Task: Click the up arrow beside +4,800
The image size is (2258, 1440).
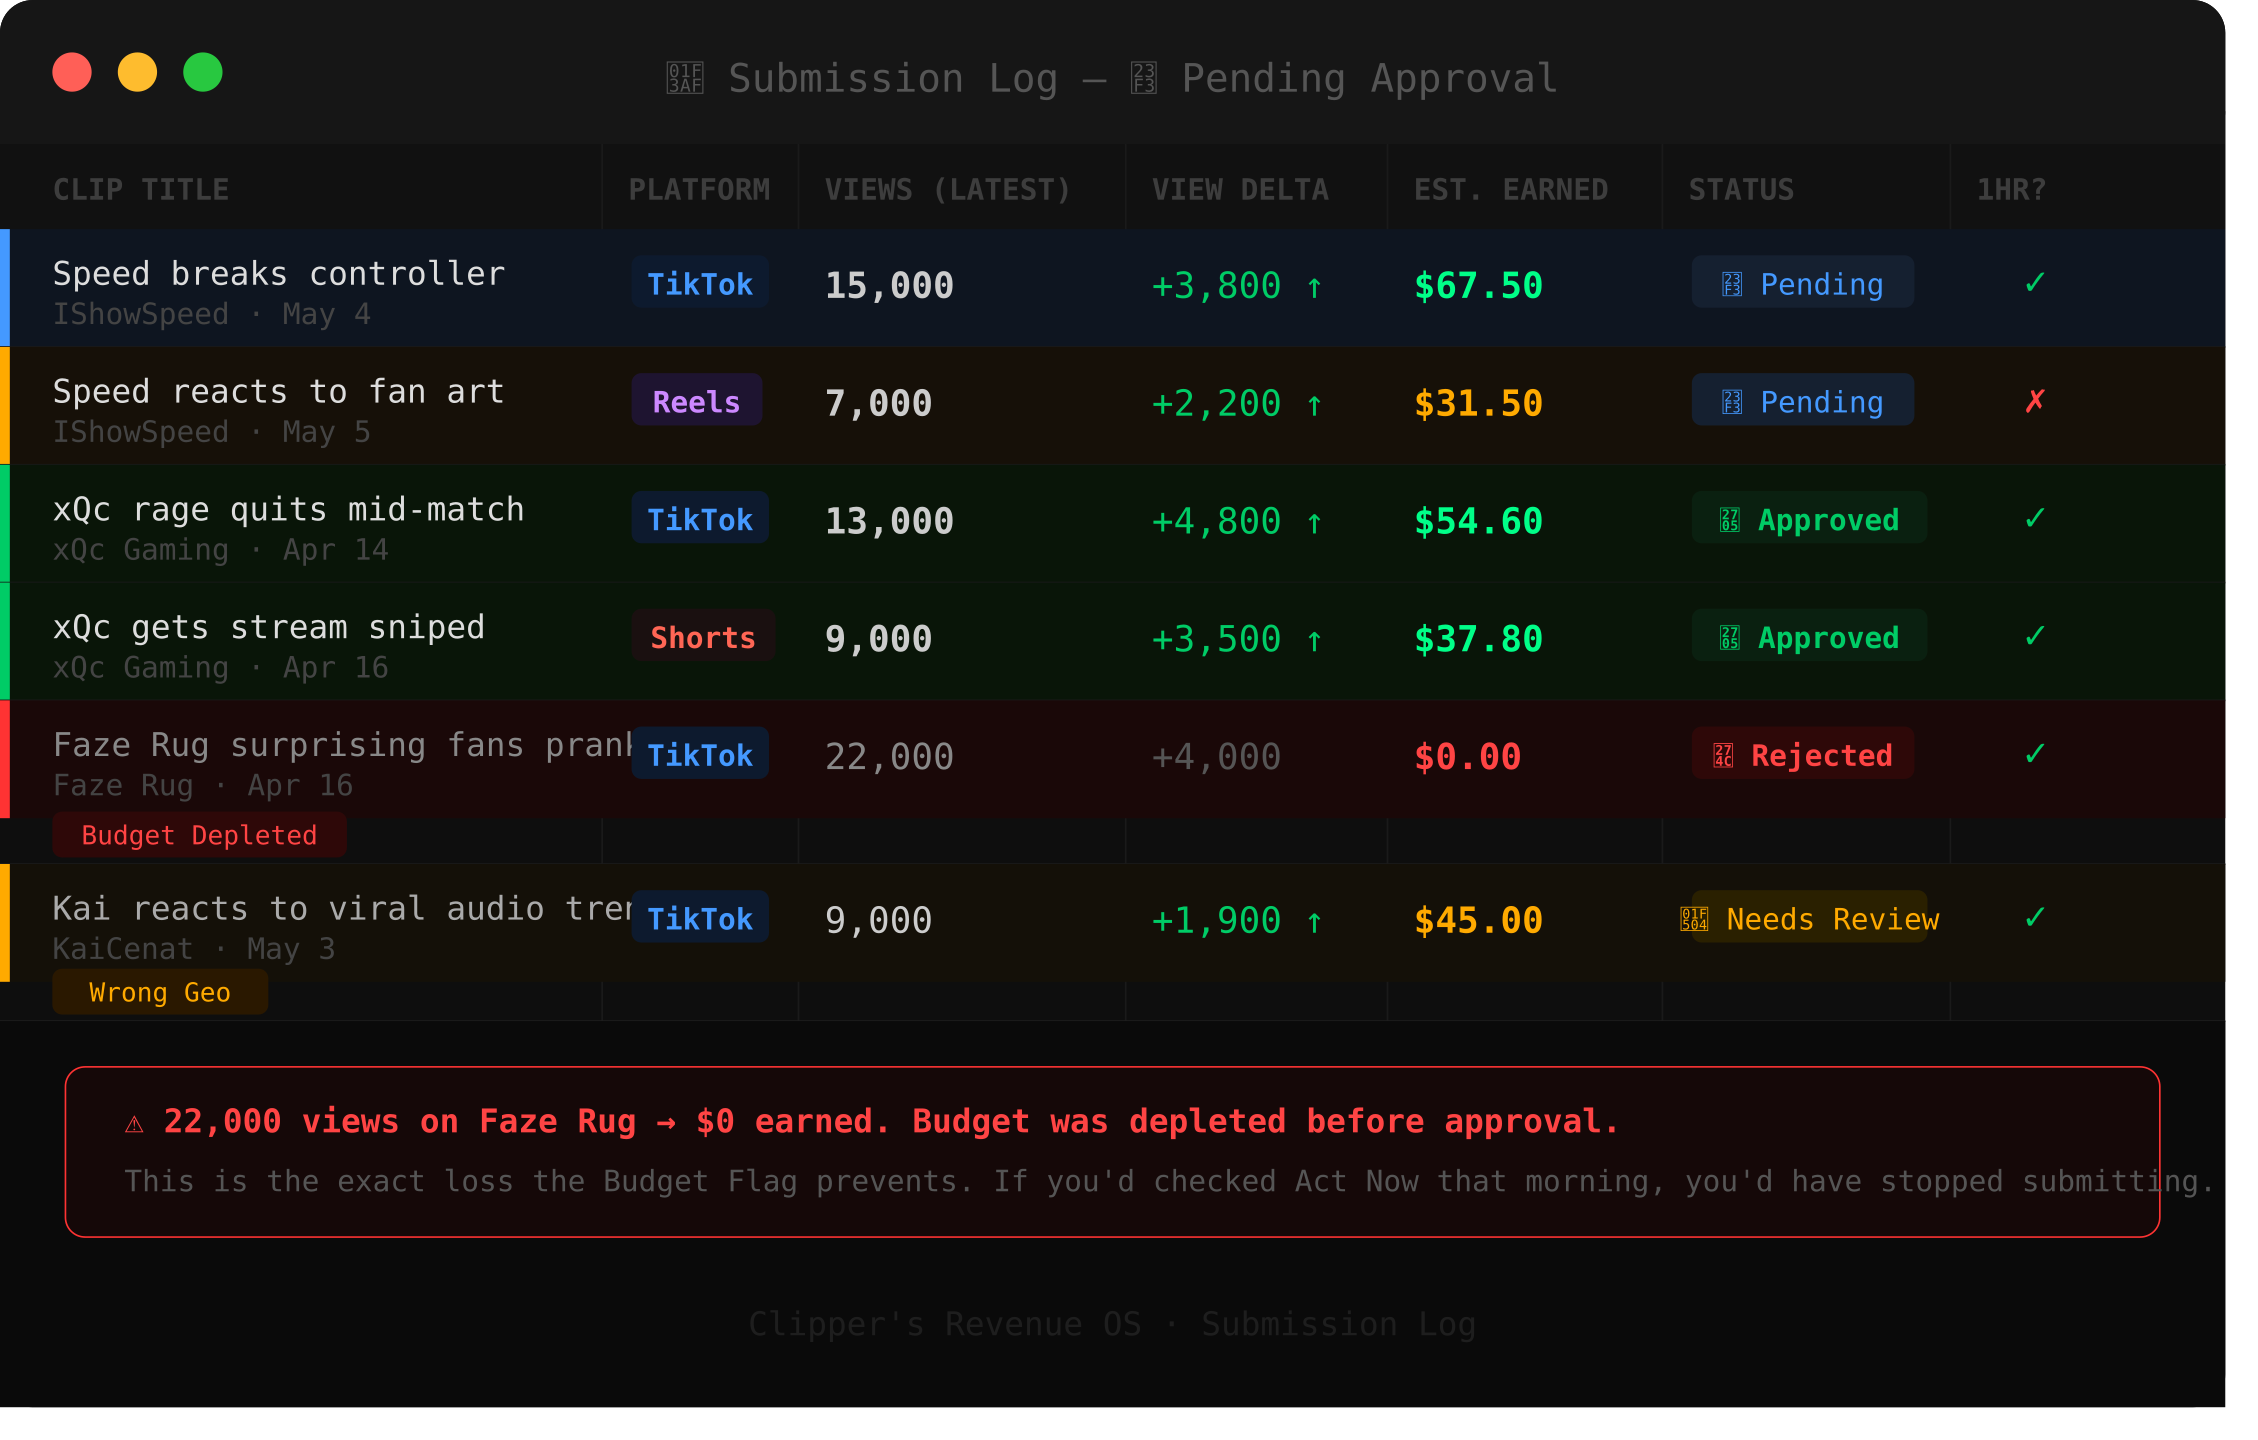Action: [1314, 523]
